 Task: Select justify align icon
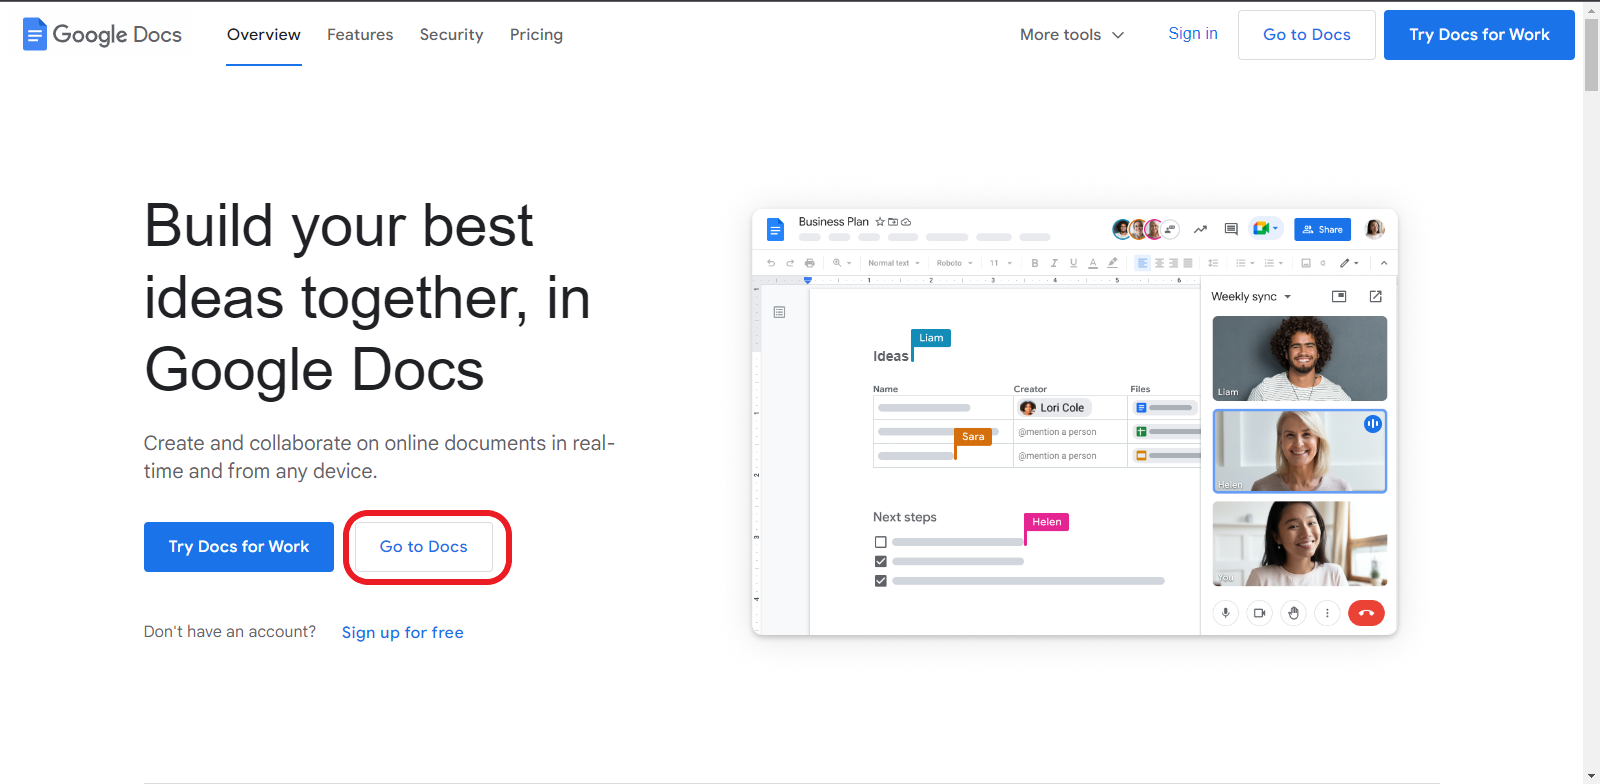[x=1187, y=263]
